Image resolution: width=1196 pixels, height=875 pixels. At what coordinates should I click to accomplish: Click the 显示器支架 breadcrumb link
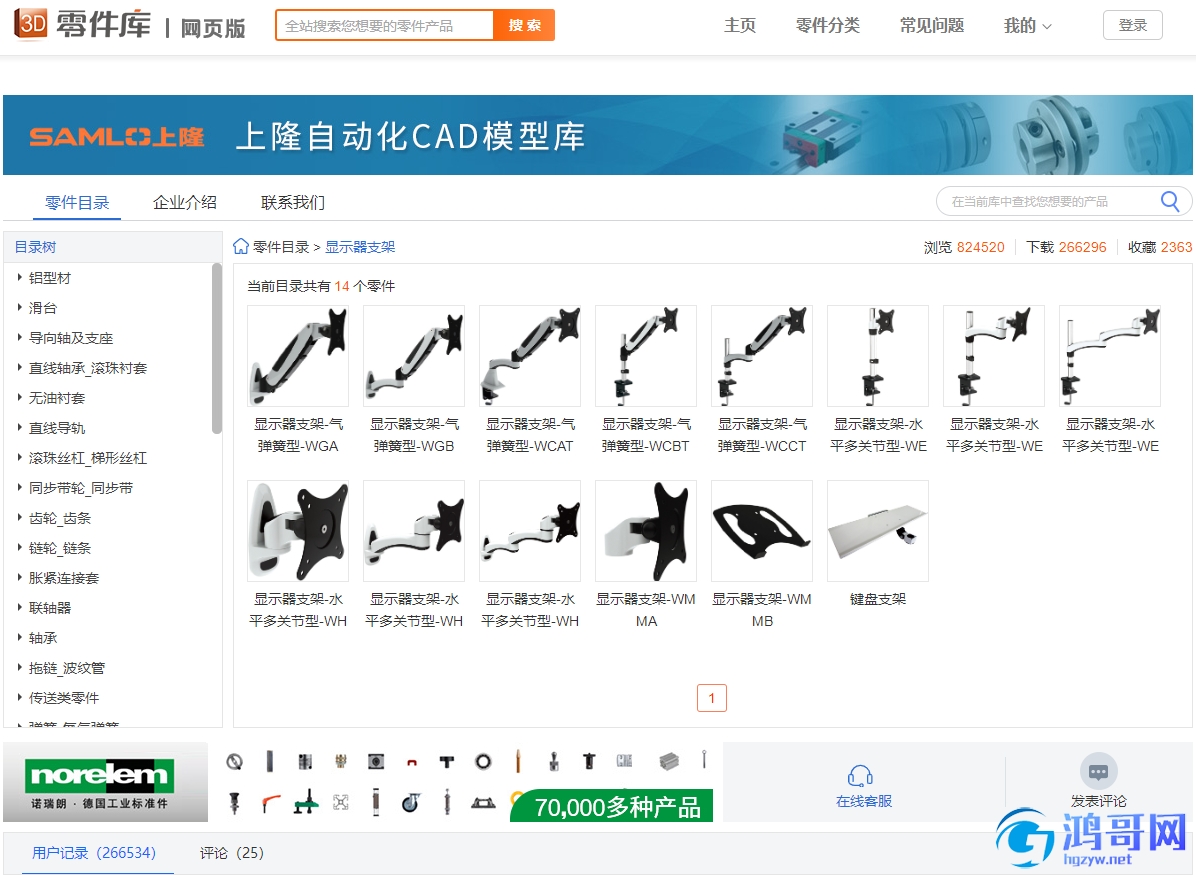tap(360, 247)
